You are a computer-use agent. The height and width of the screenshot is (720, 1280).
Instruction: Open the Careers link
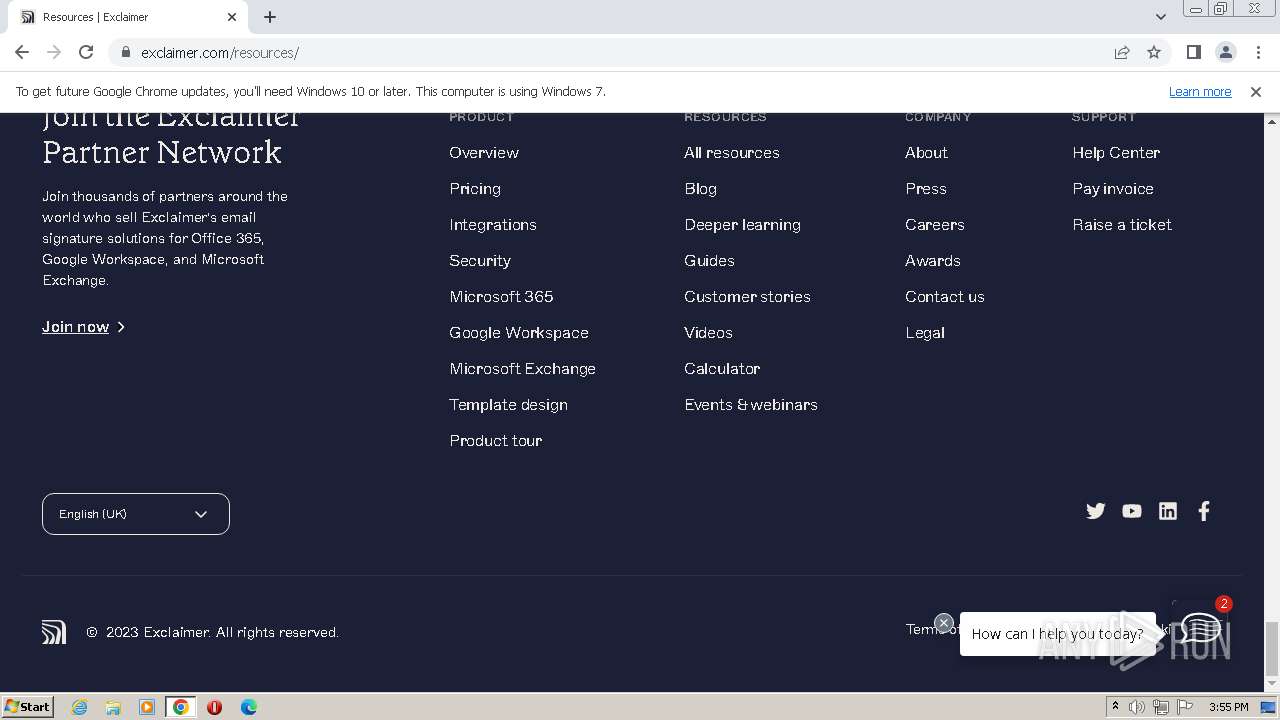(935, 225)
